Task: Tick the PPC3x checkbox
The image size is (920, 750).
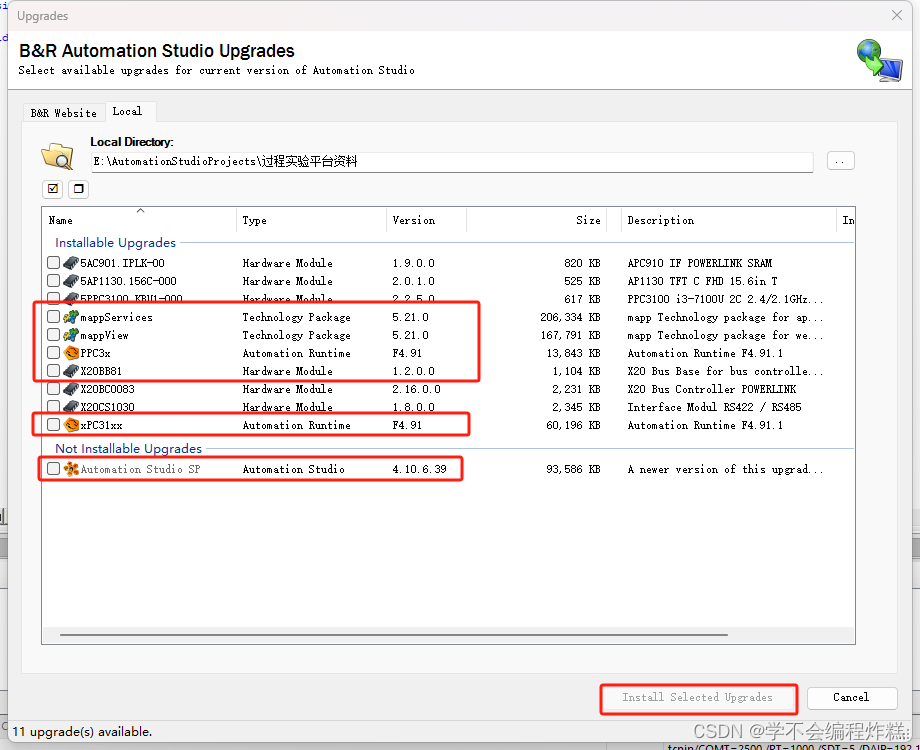Action: tap(53, 353)
